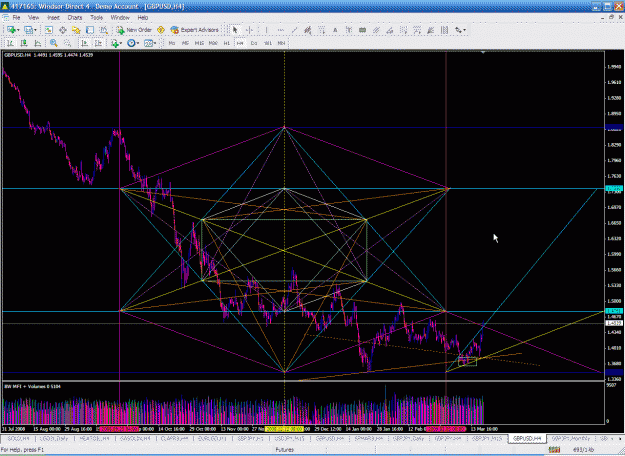The width and height of the screenshot is (625, 456).
Task: Open the Insert menu
Action: tap(53, 18)
